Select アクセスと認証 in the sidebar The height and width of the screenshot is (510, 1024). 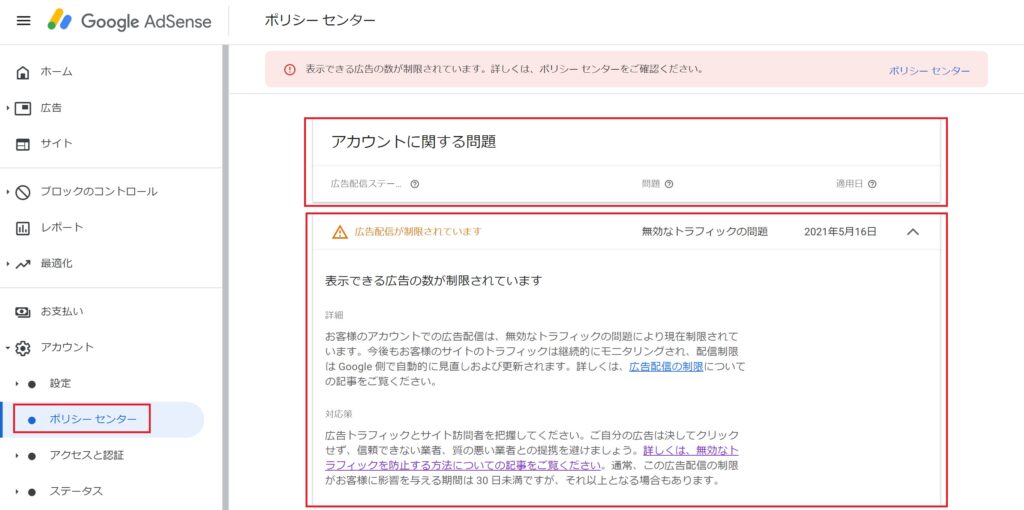tap(87, 455)
